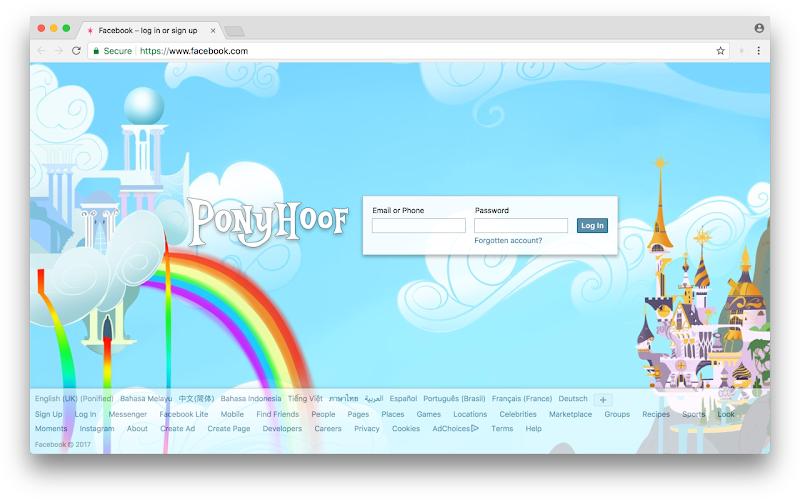This screenshot has width=800, height=500.
Task: Open the Developers footer link
Action: [282, 429]
